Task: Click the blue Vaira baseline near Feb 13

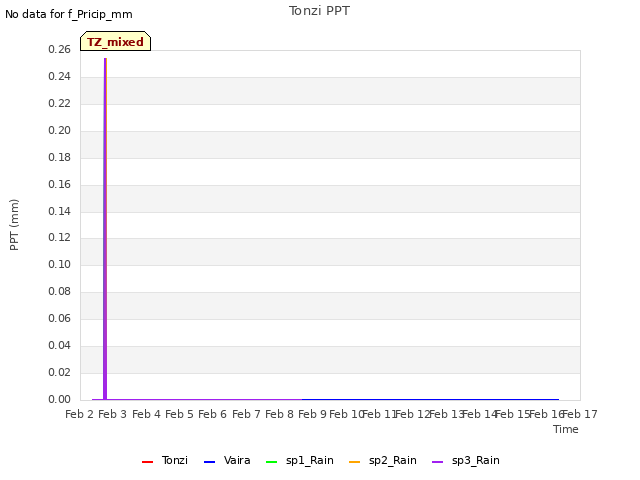Action: (x=446, y=399)
